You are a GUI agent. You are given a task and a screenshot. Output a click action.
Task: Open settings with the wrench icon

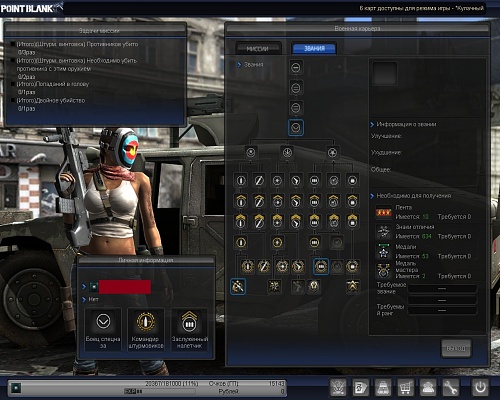pyautogui.click(x=450, y=388)
